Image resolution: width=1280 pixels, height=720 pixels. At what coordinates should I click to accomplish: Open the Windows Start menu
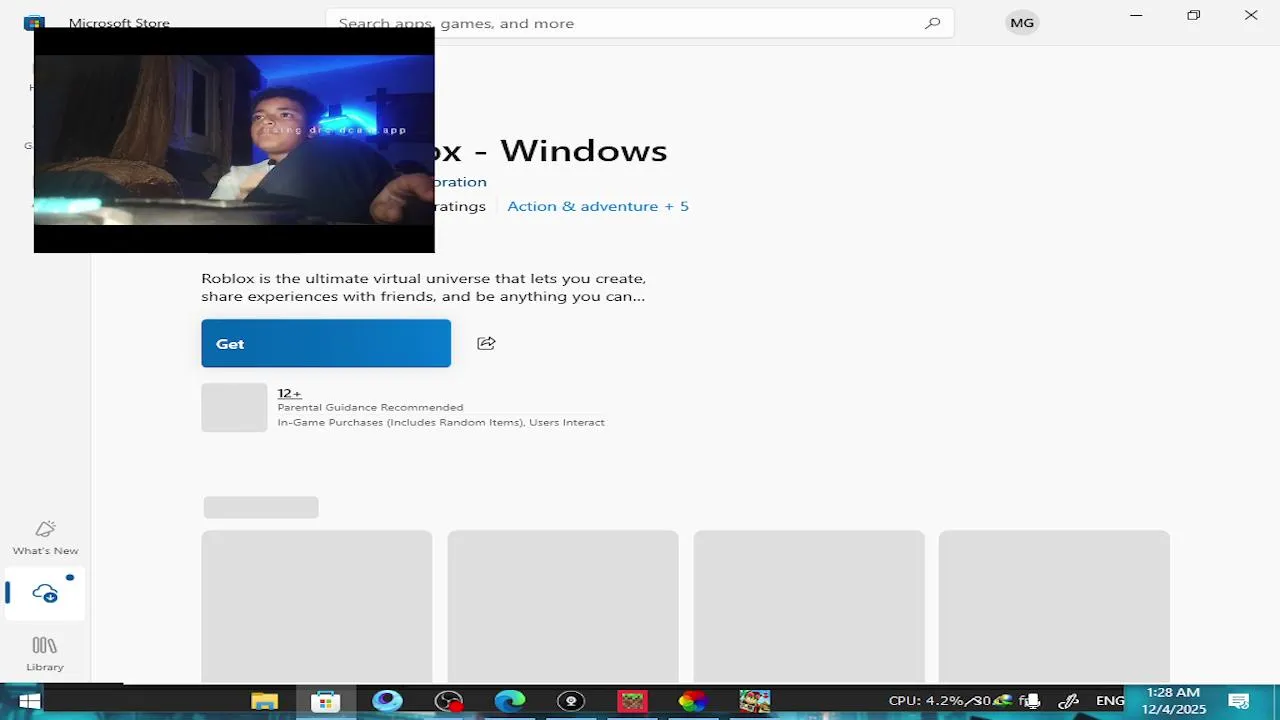(29, 701)
